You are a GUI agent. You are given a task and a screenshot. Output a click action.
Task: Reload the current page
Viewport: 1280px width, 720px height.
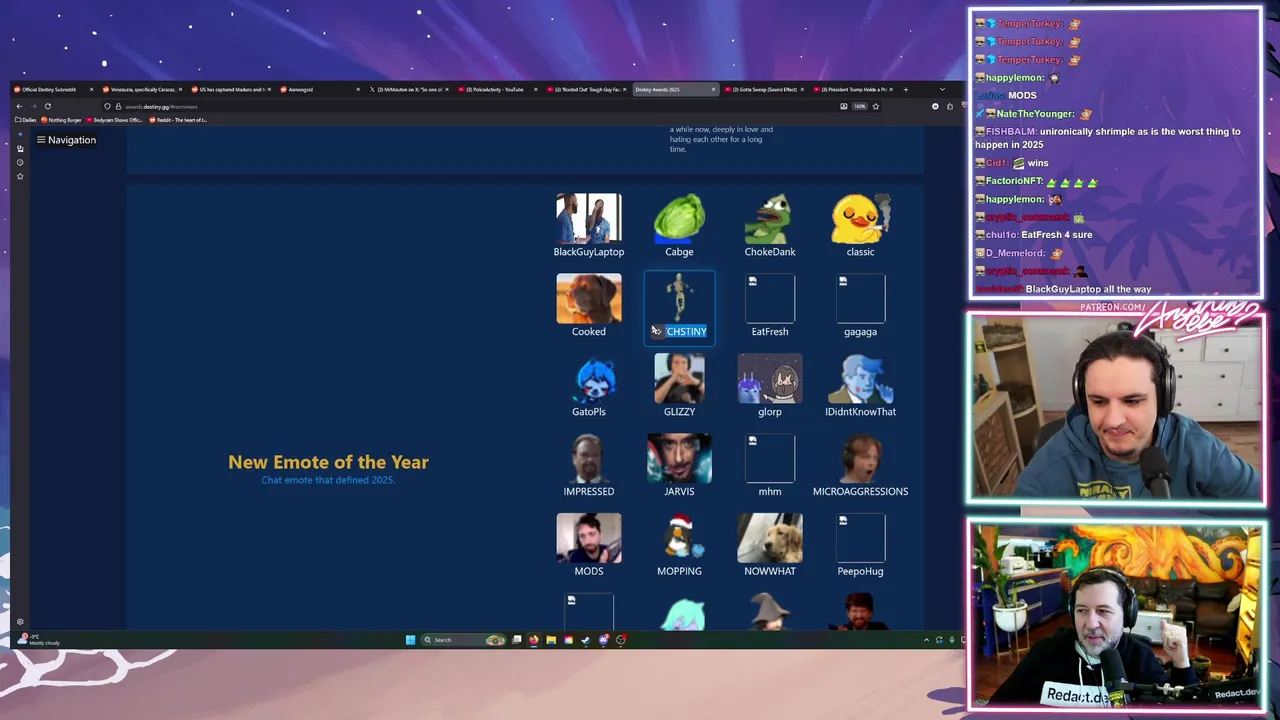[47, 106]
